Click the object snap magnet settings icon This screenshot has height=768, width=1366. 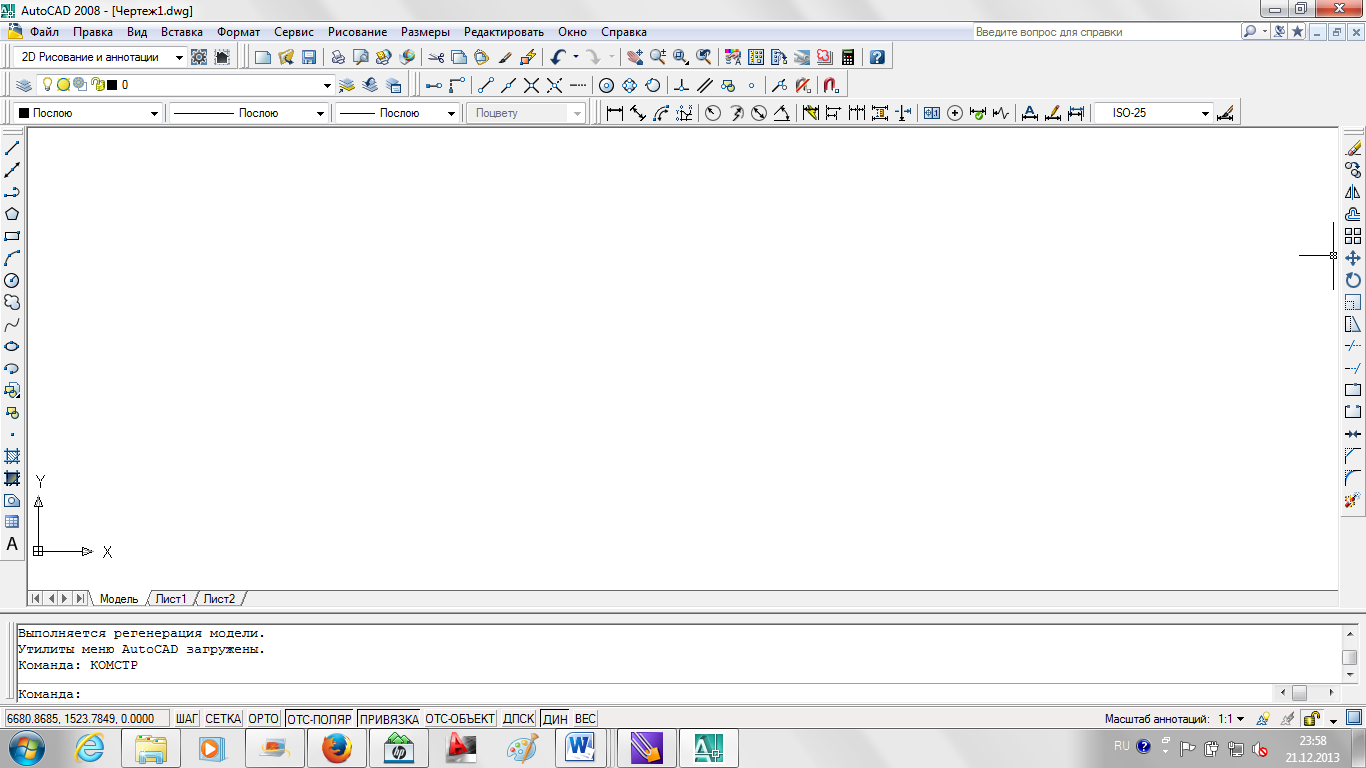[830, 85]
